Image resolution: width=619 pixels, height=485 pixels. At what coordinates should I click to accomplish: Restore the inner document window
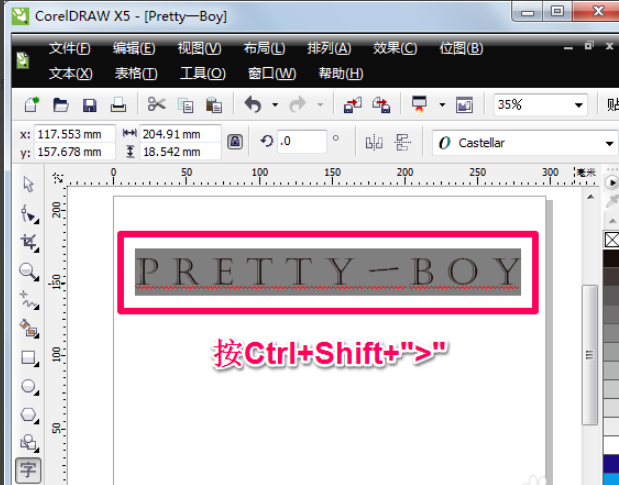coord(589,46)
